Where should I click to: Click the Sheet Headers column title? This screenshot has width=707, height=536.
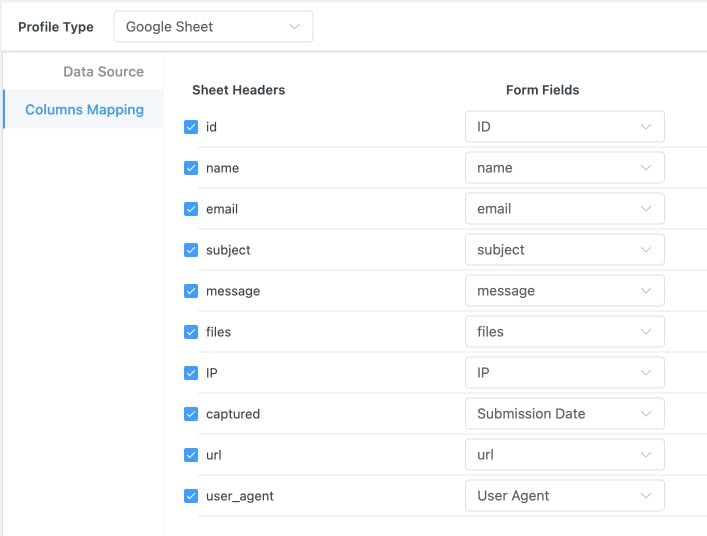239,90
